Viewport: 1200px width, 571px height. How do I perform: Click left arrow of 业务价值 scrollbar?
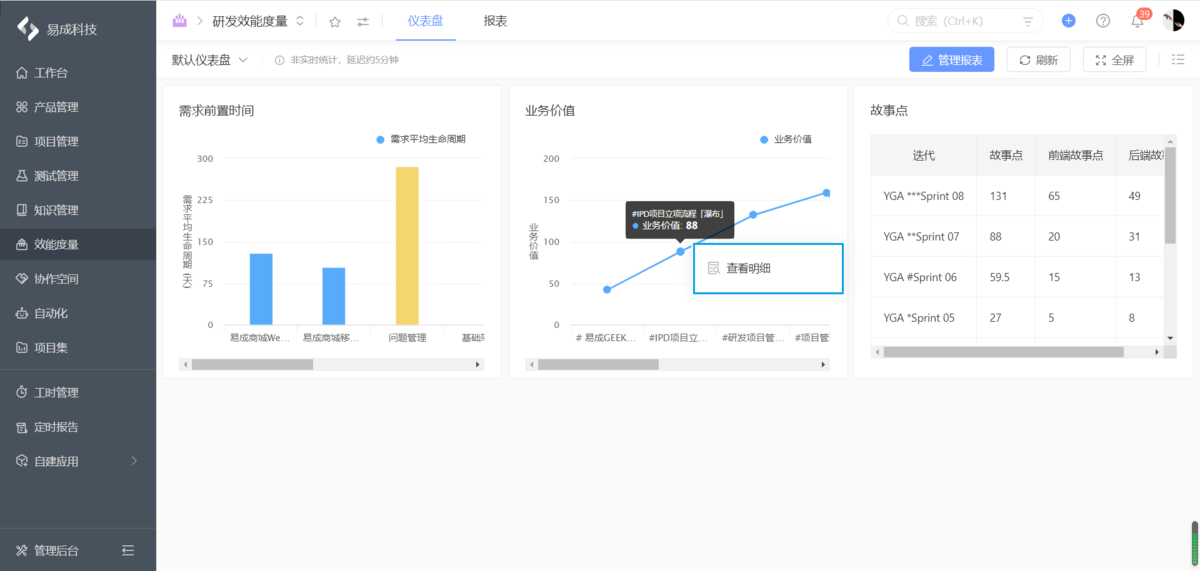532,364
